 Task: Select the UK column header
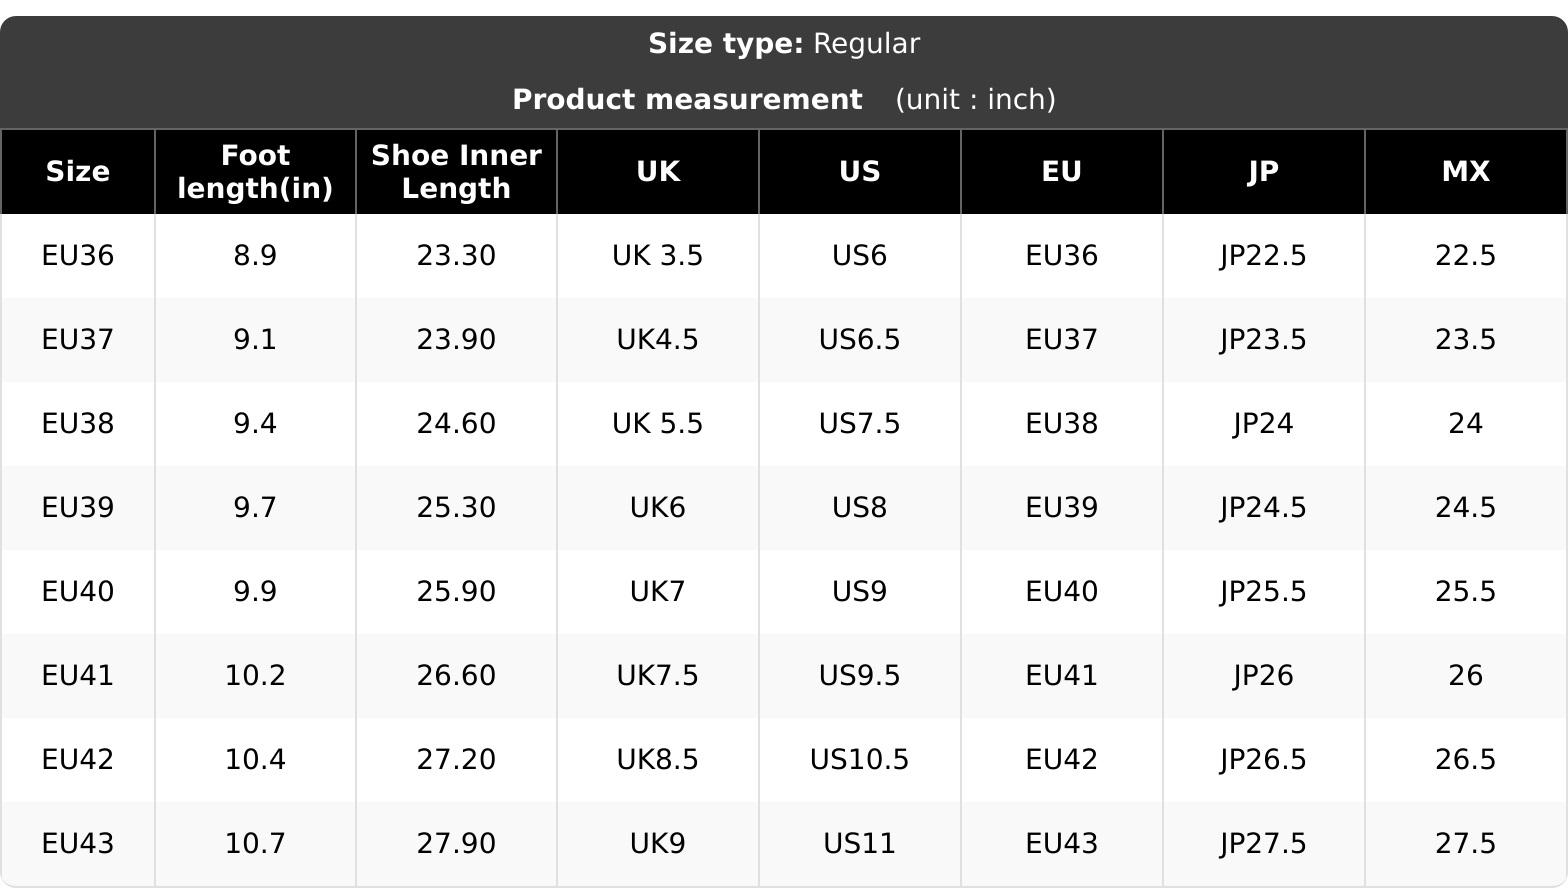pos(658,172)
